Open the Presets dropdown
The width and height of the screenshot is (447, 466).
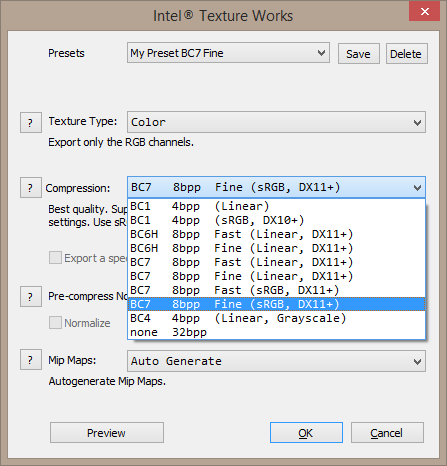pyautogui.click(x=228, y=53)
